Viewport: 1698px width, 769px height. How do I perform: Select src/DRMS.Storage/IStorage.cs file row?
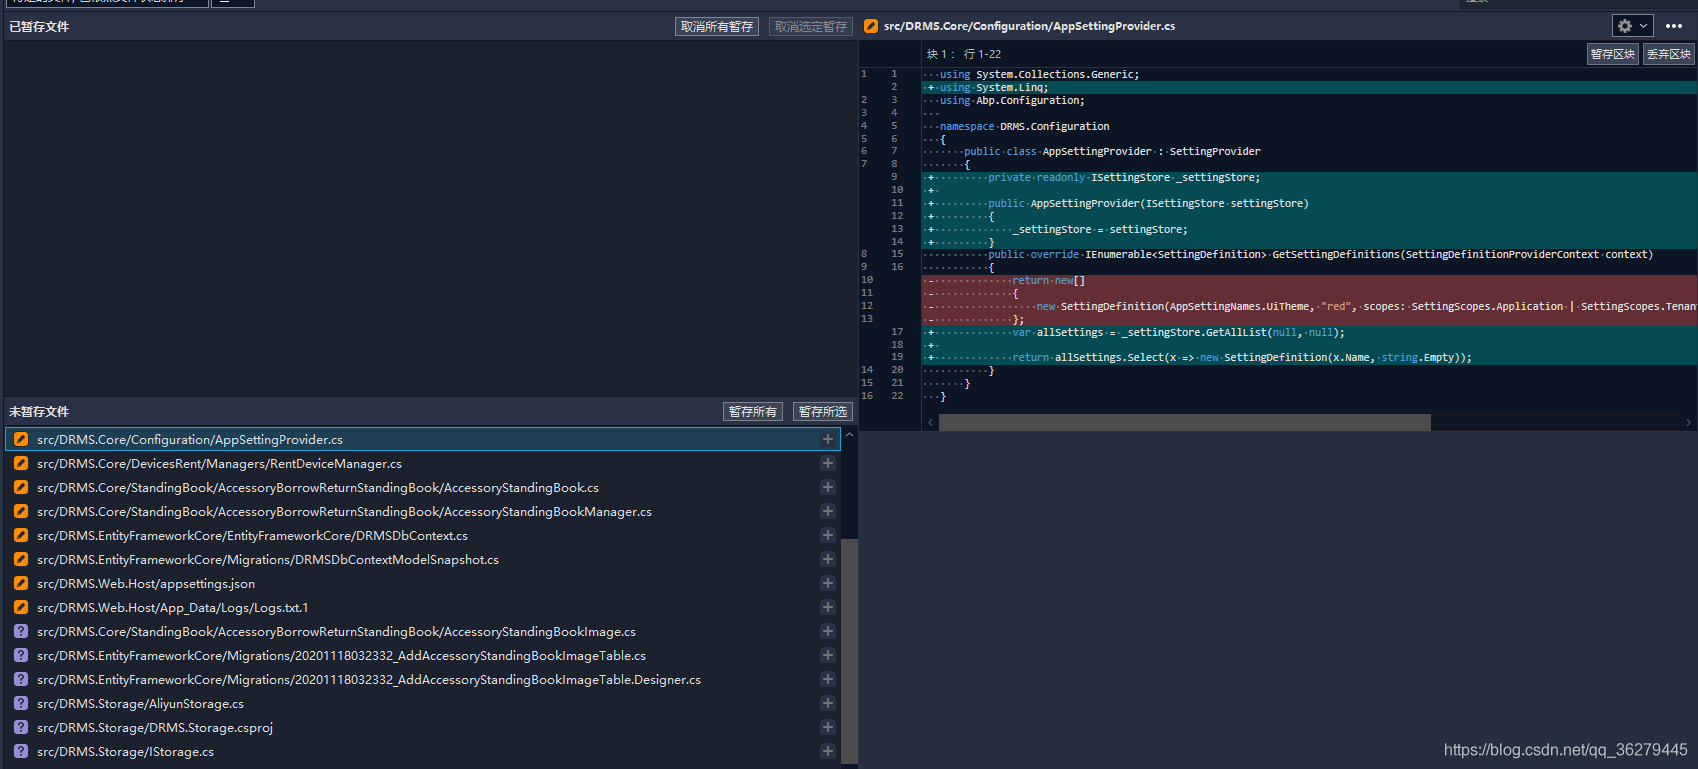click(423, 751)
